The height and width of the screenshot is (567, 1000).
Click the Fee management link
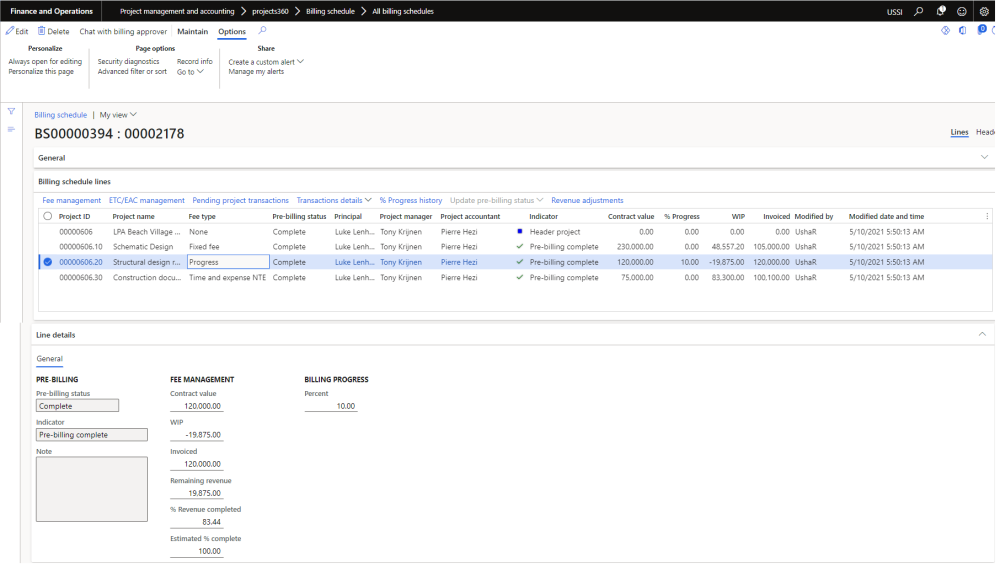[71, 200]
